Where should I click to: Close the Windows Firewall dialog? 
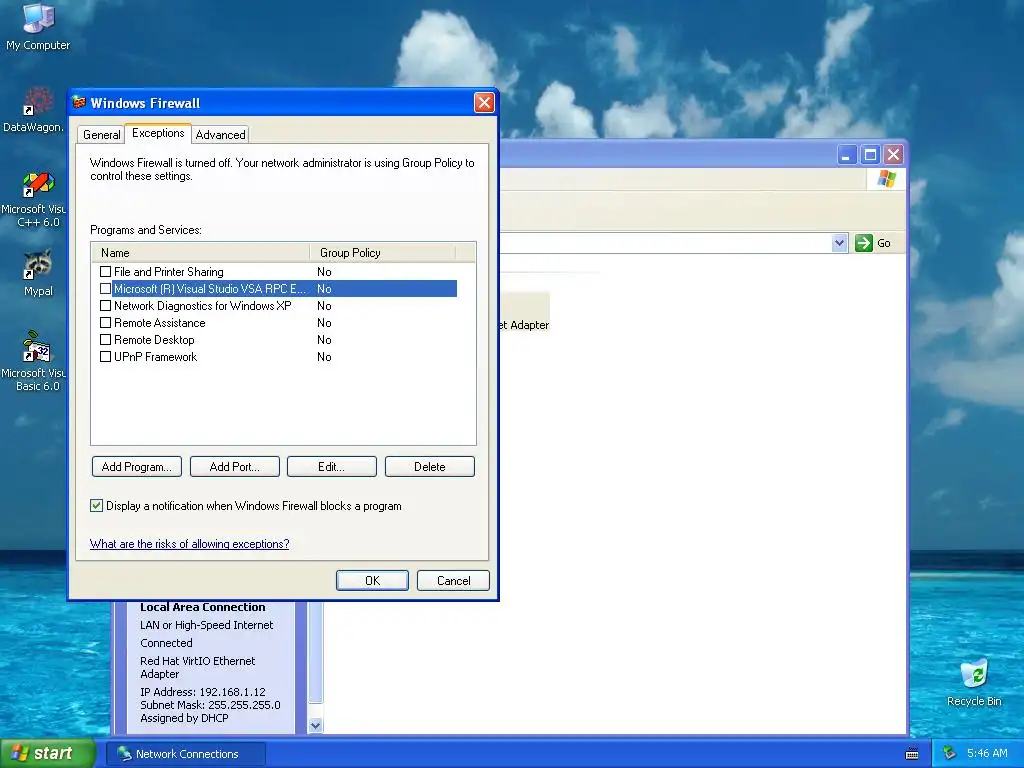point(484,103)
